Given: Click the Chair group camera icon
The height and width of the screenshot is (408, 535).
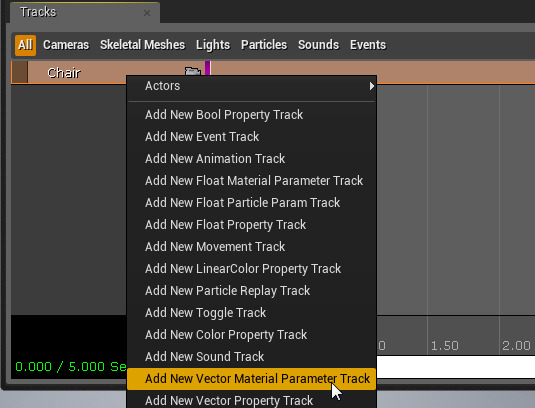Looking at the screenshot, I should click(192, 71).
